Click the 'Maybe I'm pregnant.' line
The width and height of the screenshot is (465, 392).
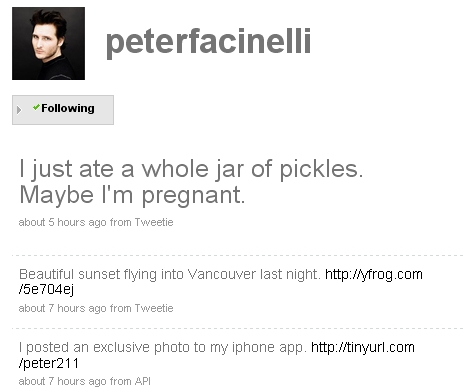[x=132, y=195]
